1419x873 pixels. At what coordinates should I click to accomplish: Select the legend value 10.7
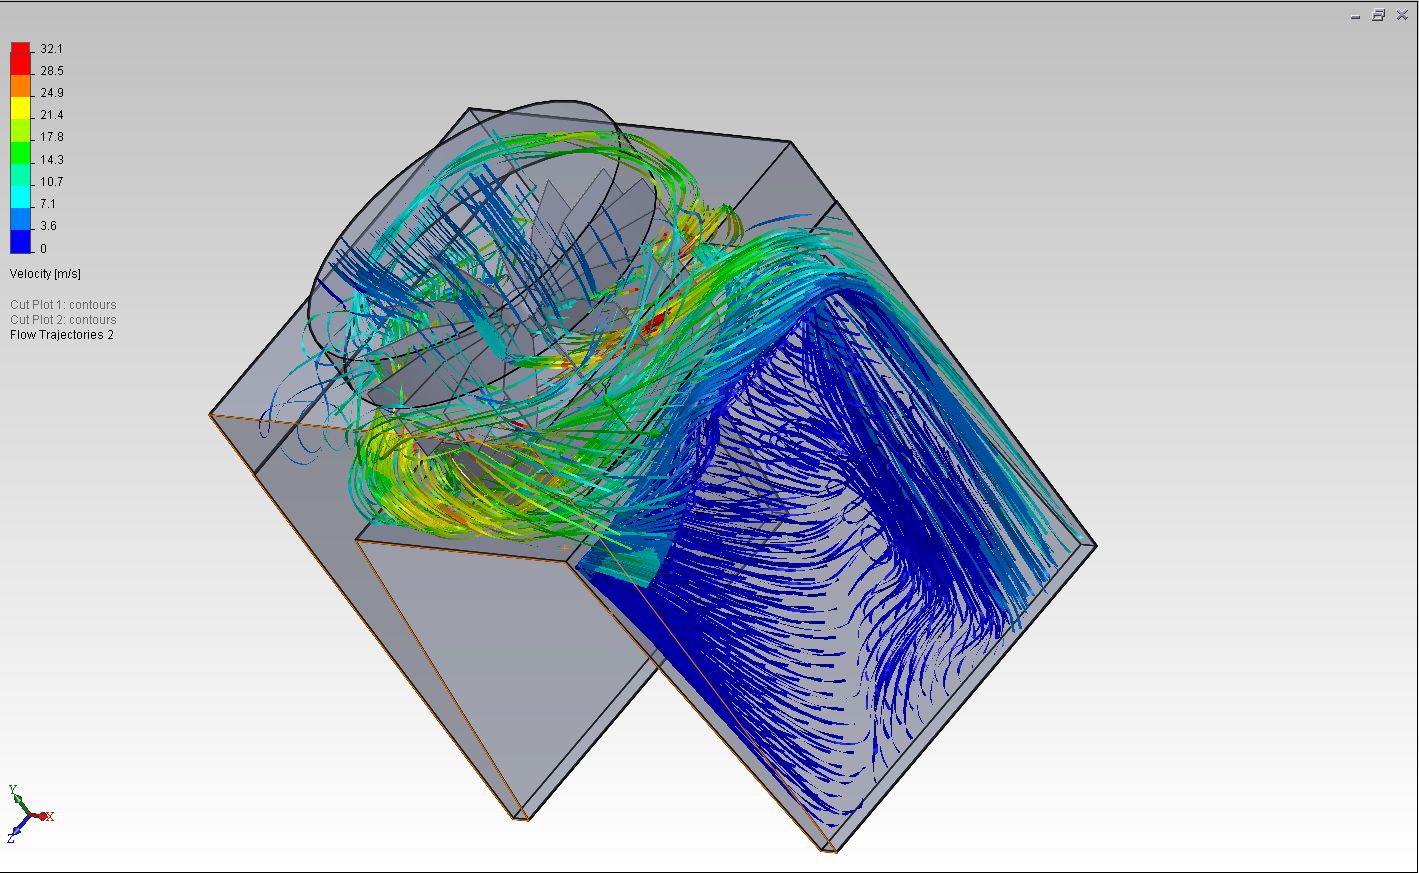(x=52, y=182)
